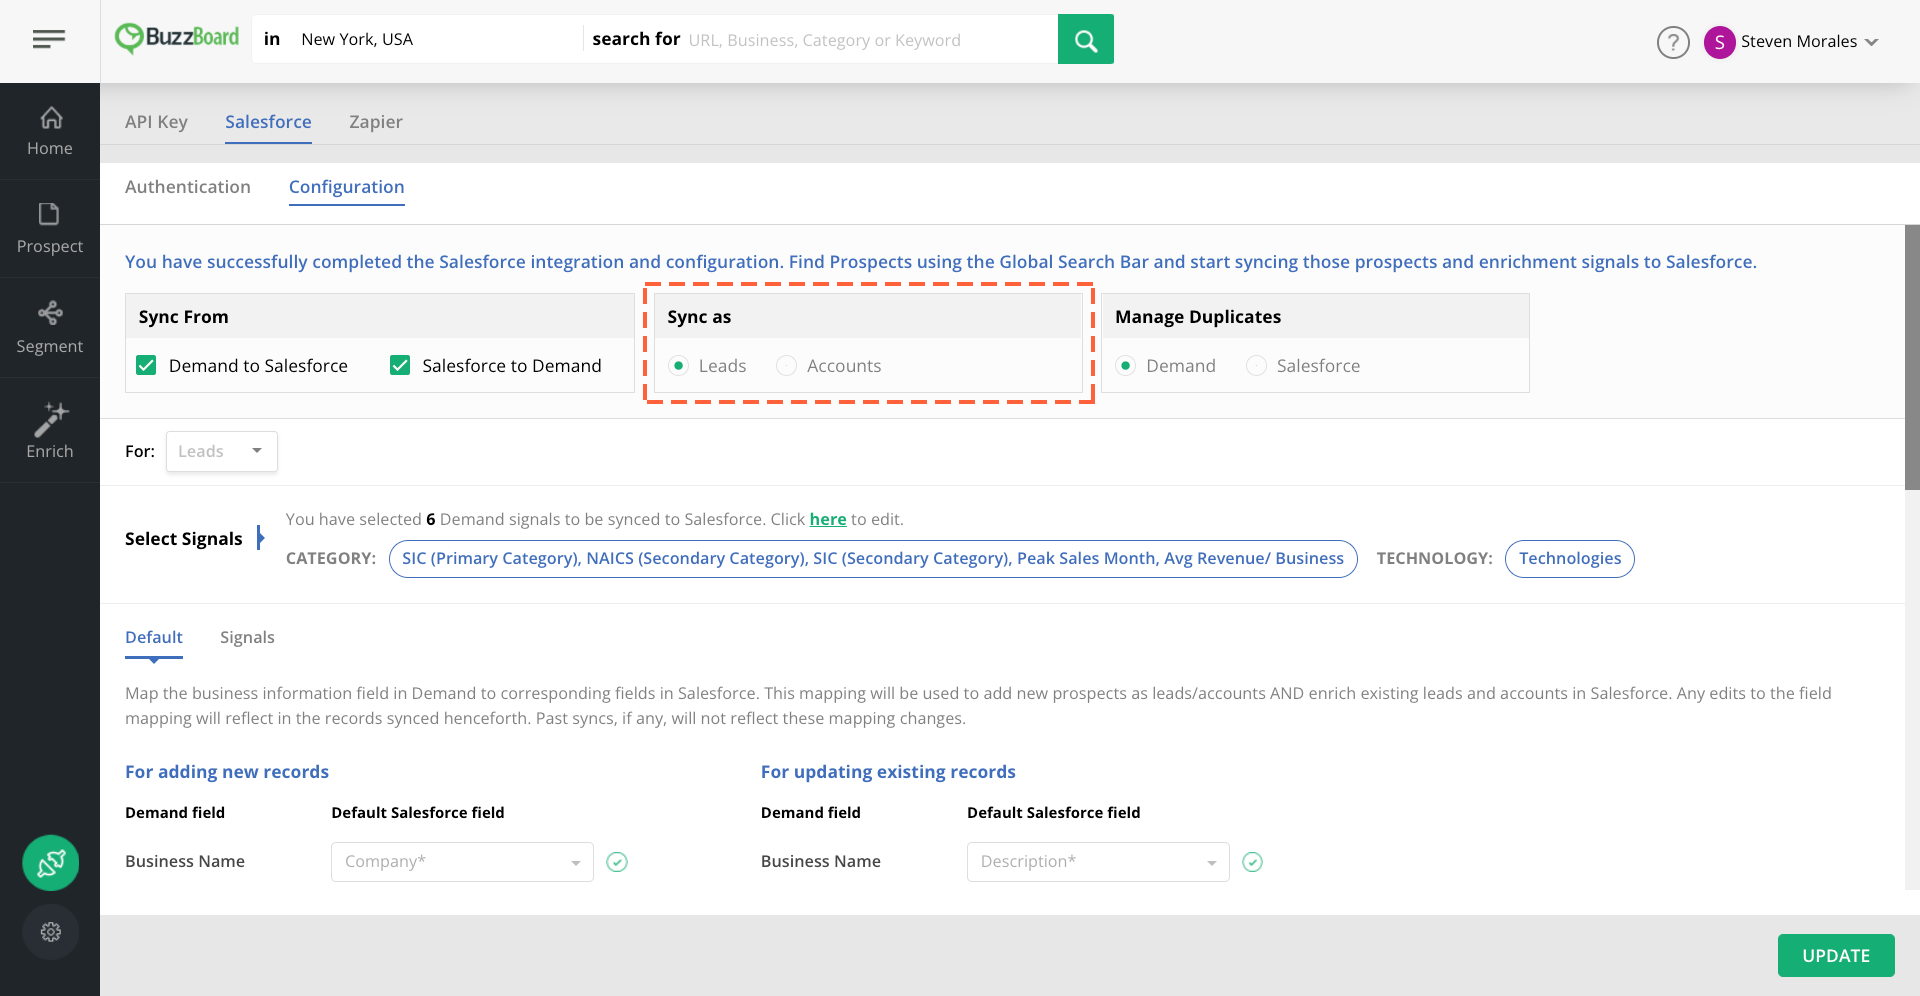Open Segment in sidebar
Viewport: 1920px width, 996px height.
50,328
